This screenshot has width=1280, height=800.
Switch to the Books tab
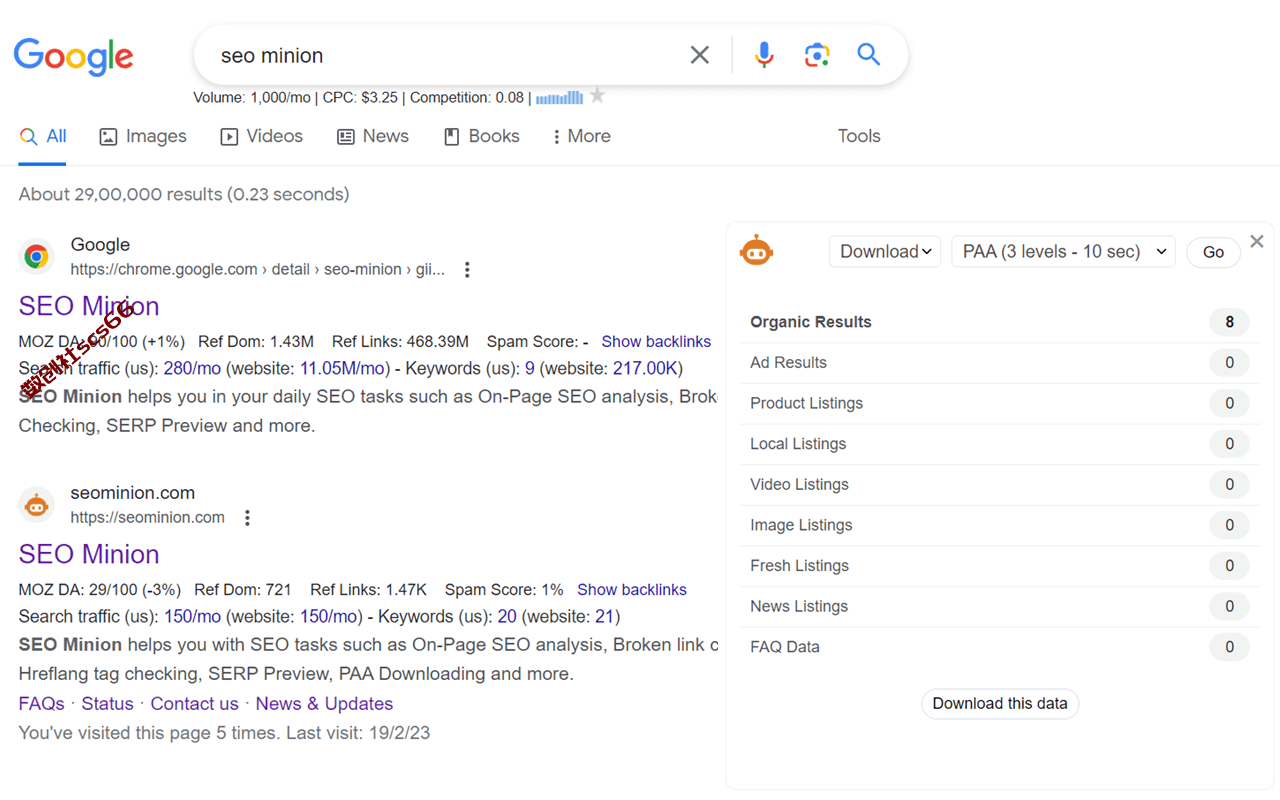[482, 137]
